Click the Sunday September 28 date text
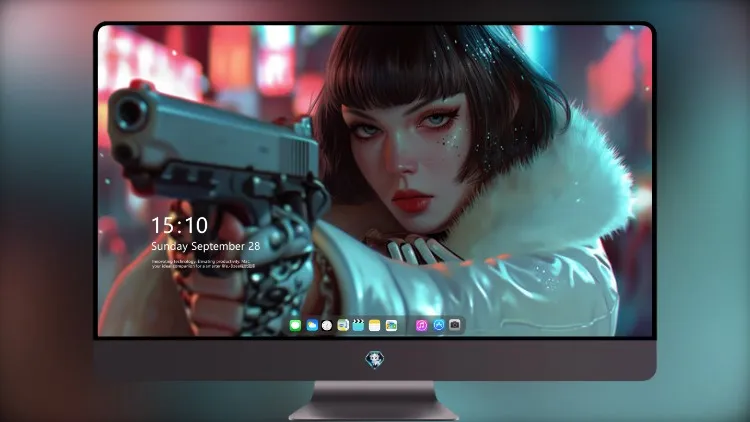750x422 pixels. (206, 246)
